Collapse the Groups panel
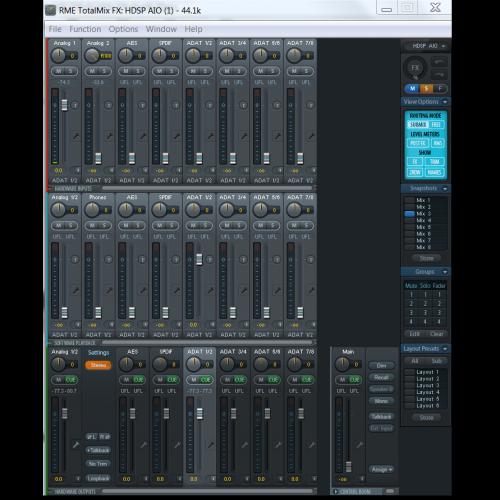Screen dimensions: 500x500 pos(445,272)
